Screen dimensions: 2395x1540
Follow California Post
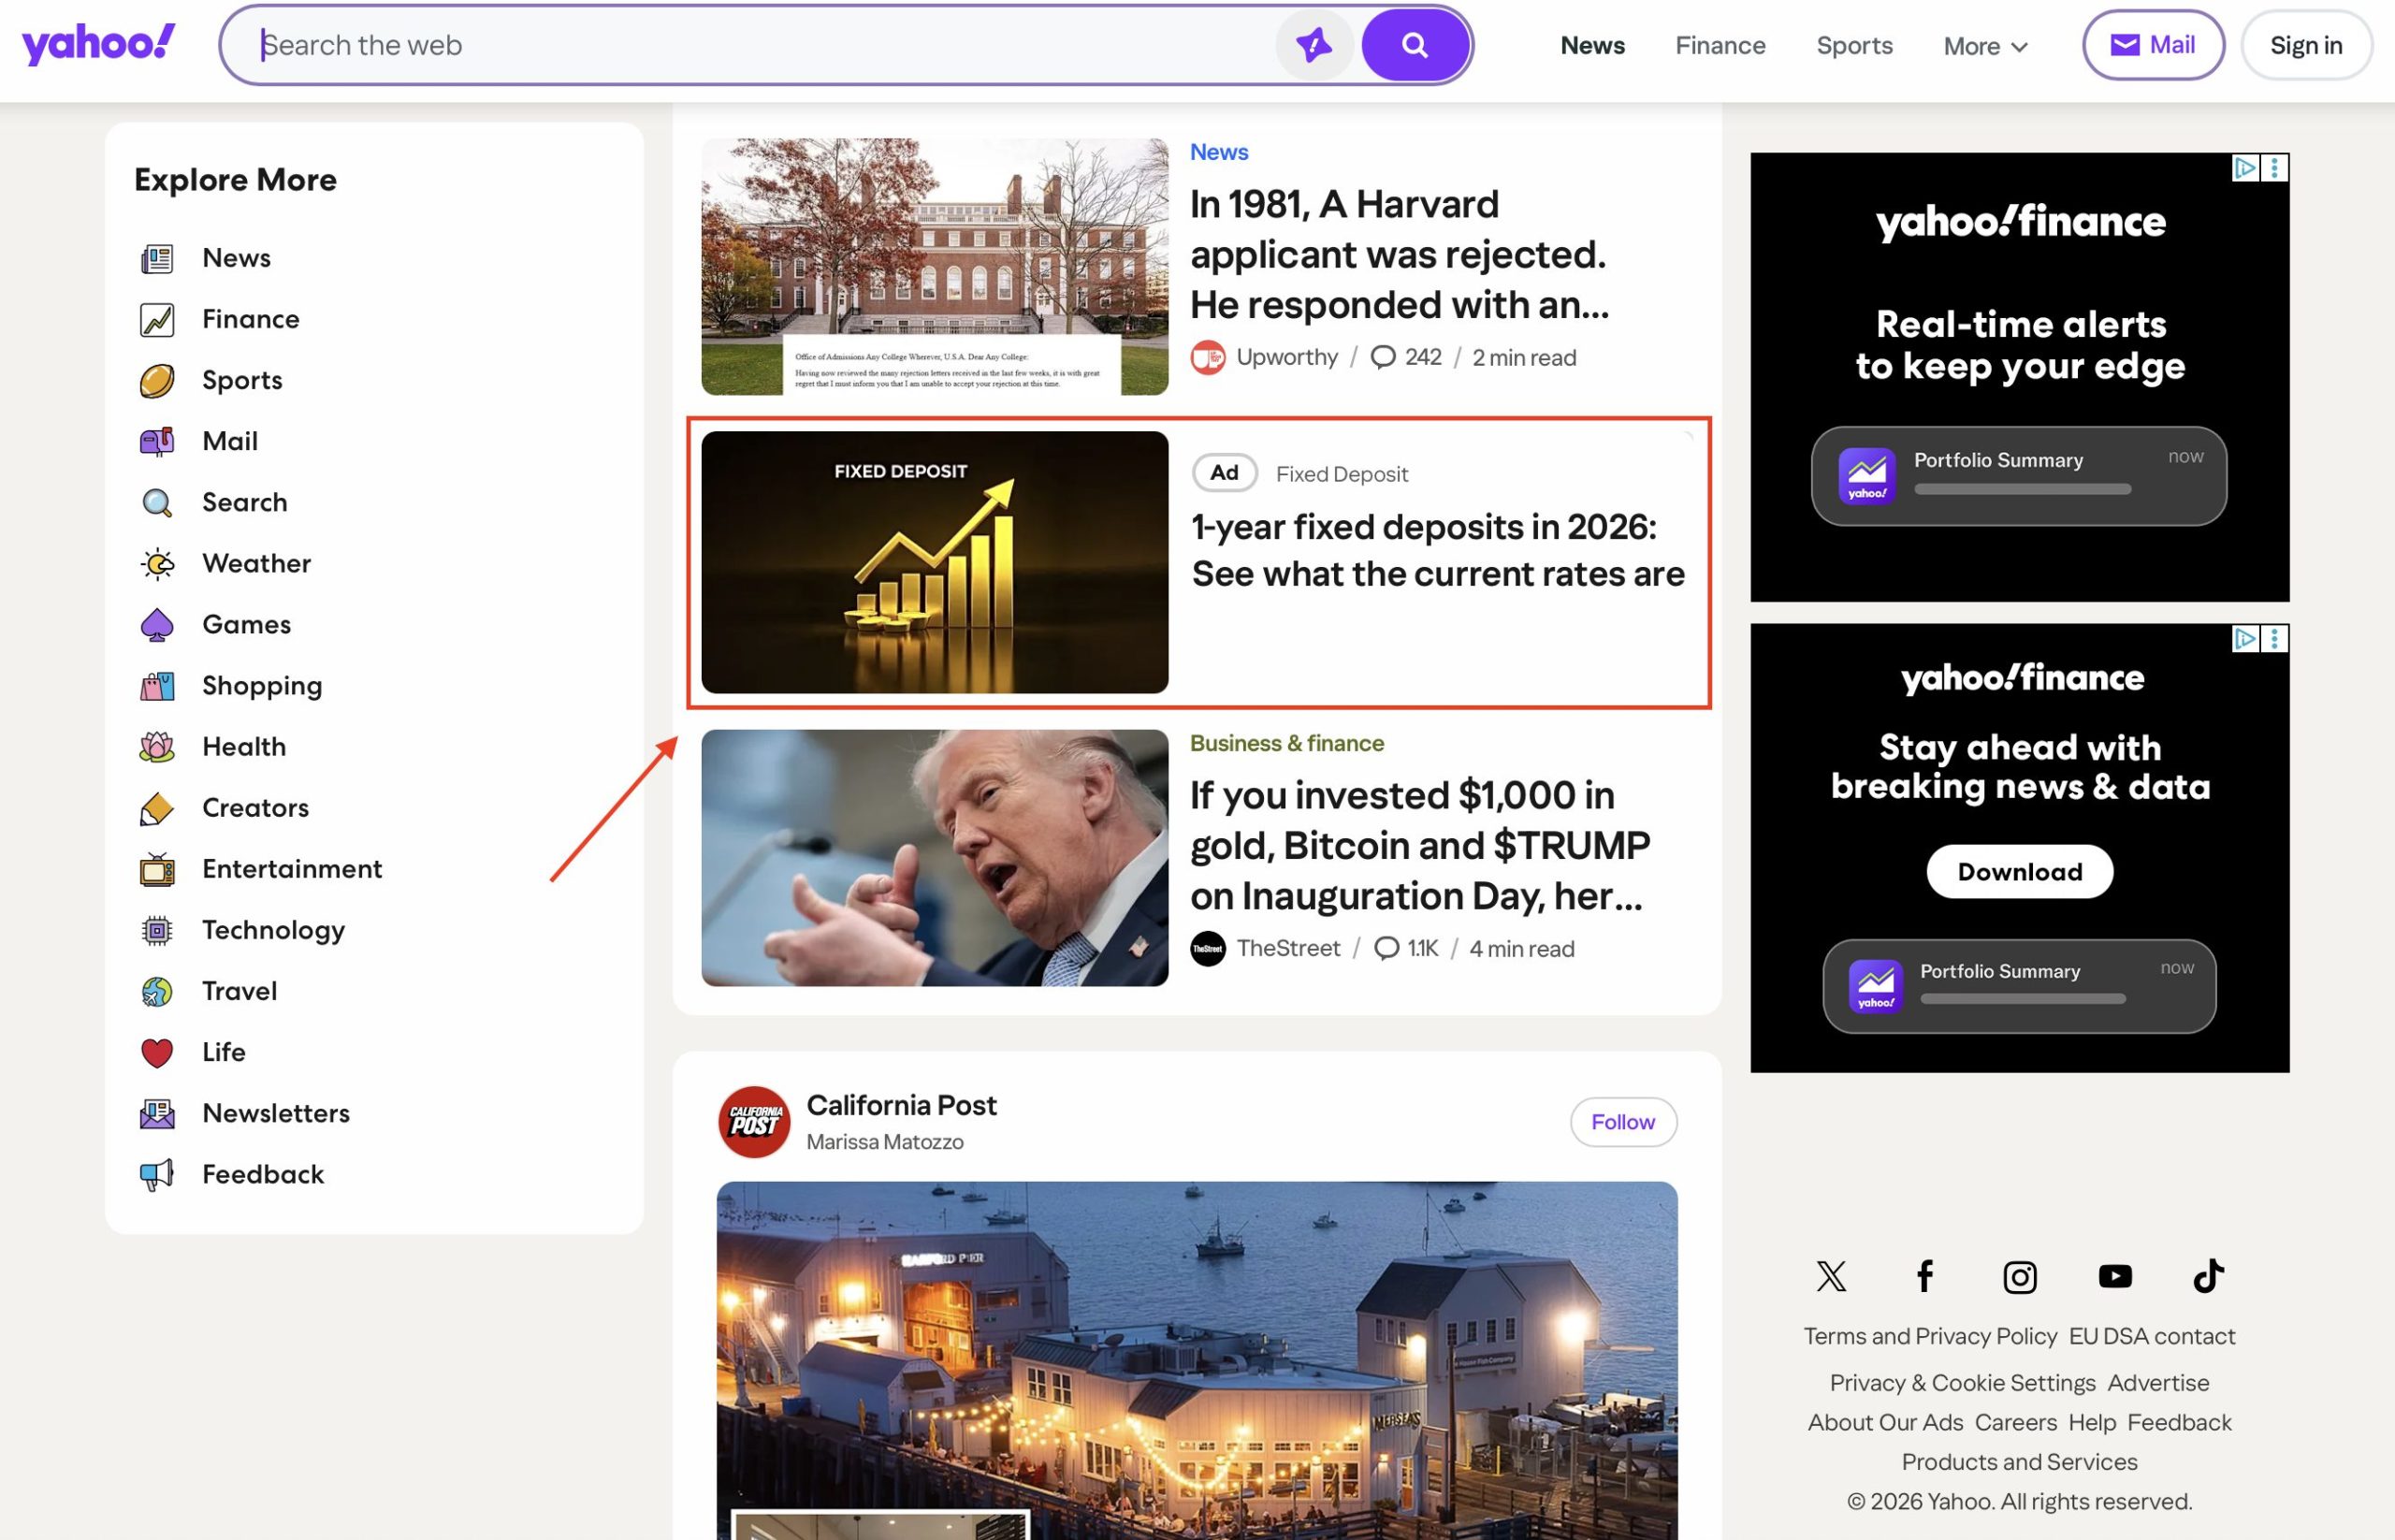click(x=1622, y=1122)
